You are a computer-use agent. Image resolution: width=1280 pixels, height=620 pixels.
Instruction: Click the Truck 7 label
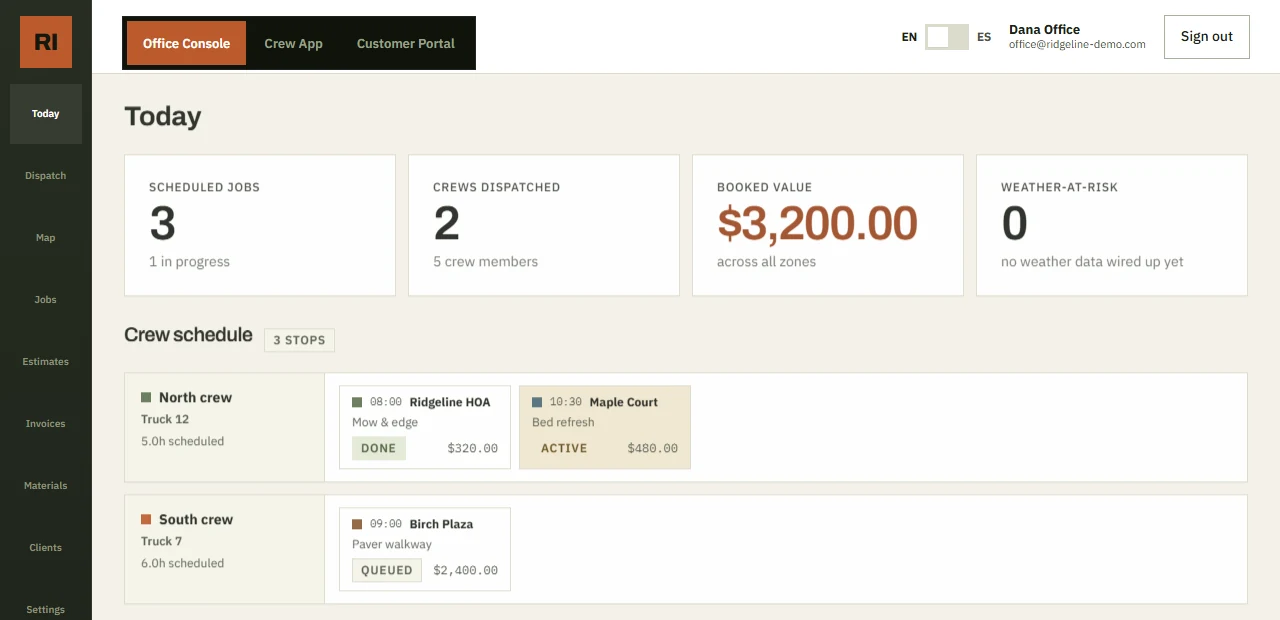pyautogui.click(x=161, y=541)
